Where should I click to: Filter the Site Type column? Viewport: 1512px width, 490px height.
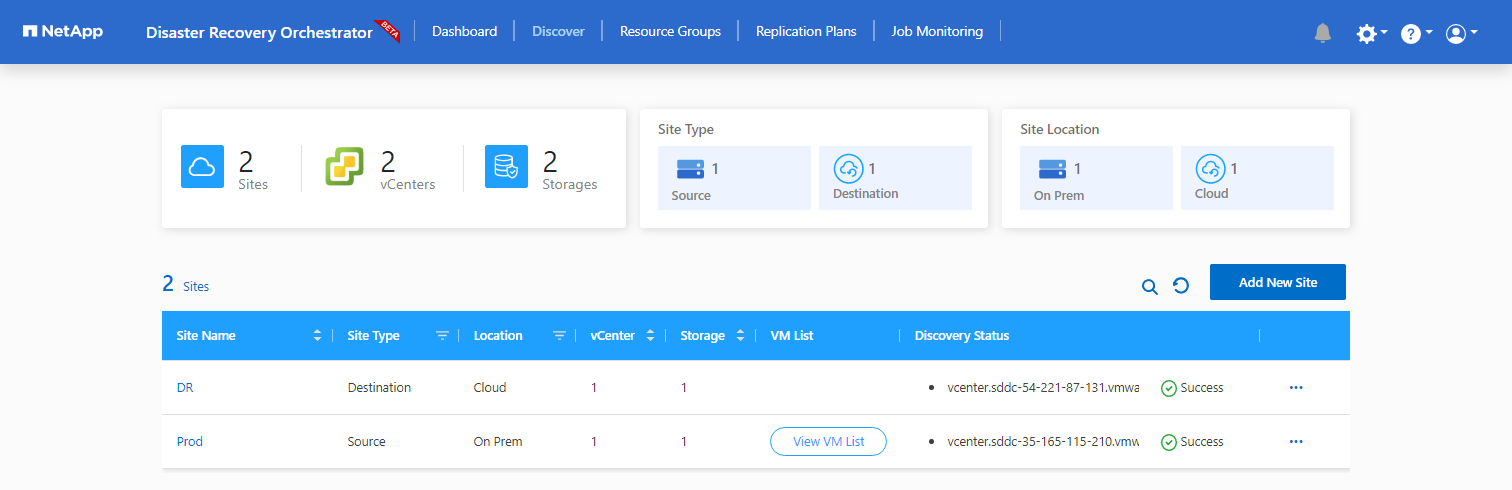tap(442, 336)
